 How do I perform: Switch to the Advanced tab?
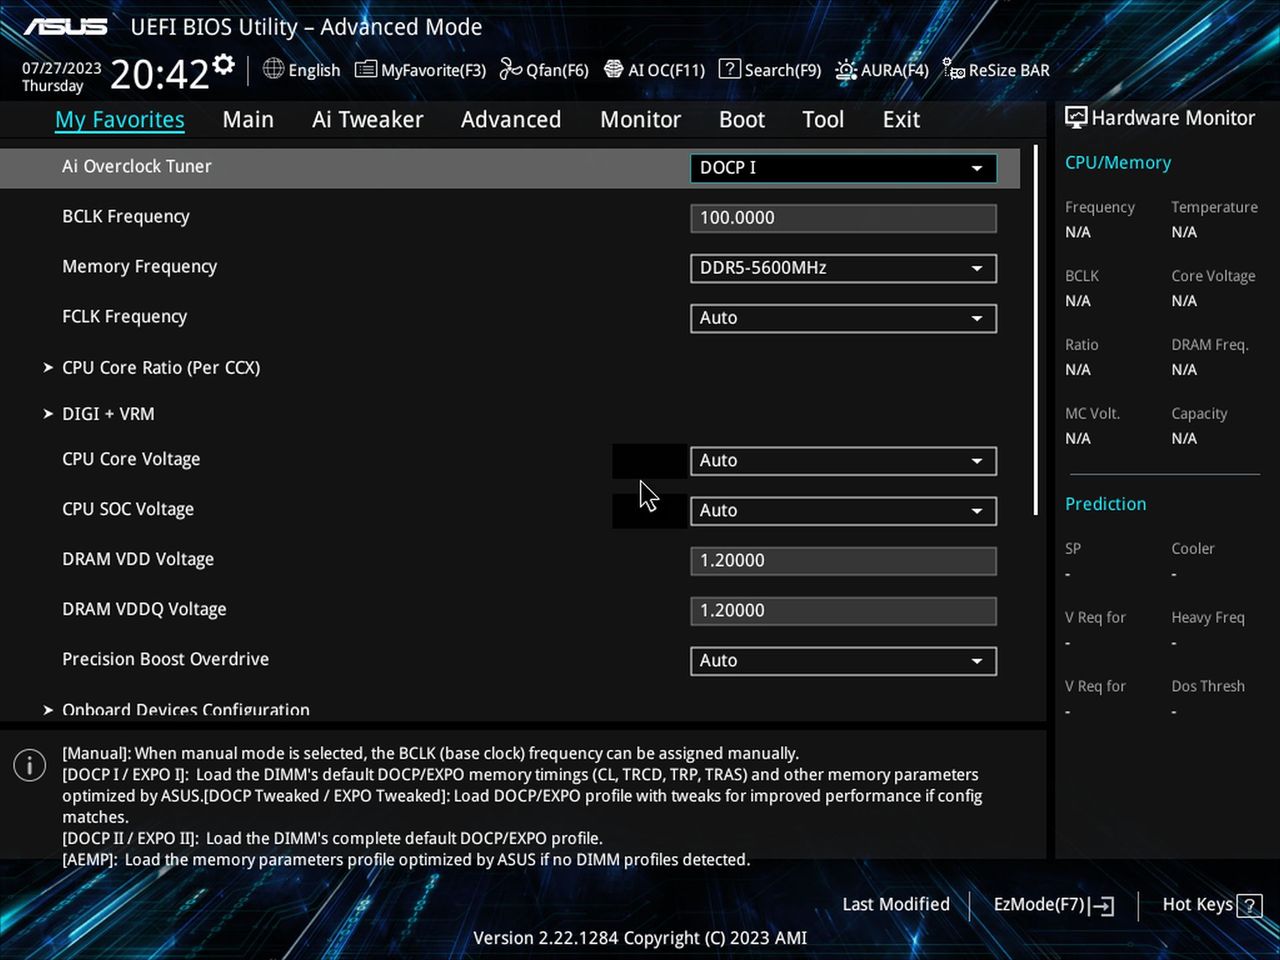coord(511,120)
